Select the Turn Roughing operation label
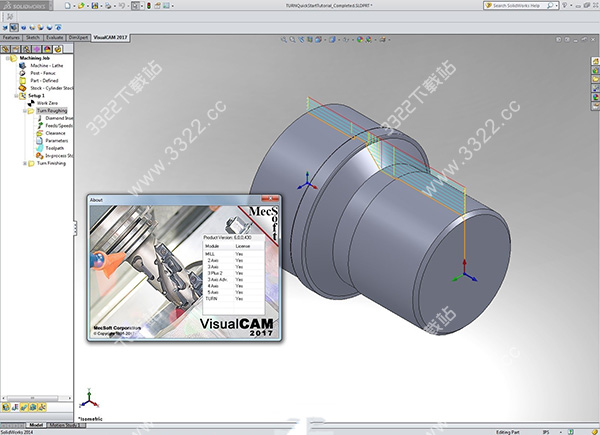The image size is (600, 435). (52, 111)
